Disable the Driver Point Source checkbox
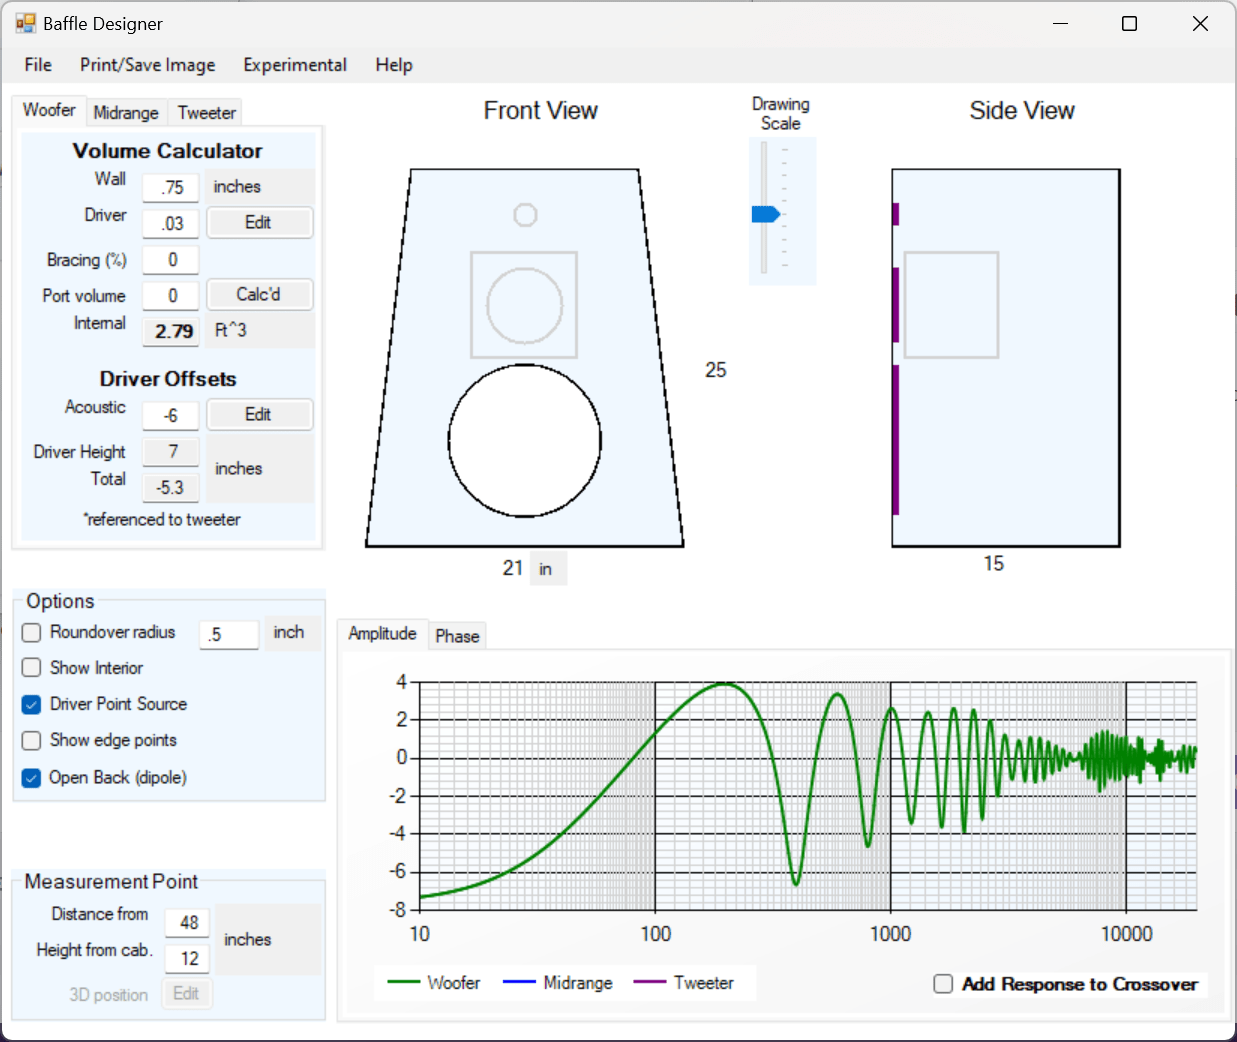Screen dimensions: 1237x1042 click(x=32, y=704)
